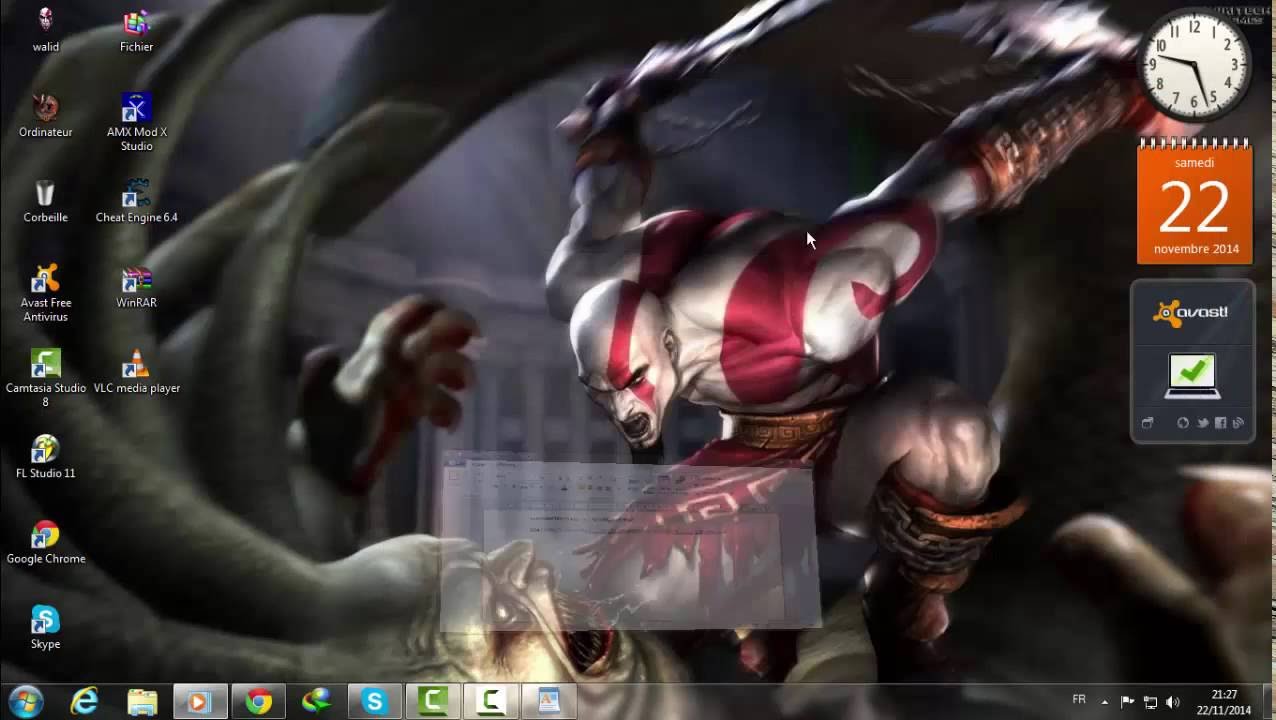Switch to white-background Camtasia taskbar button
This screenshot has height=720, width=1276.
[x=491, y=702]
